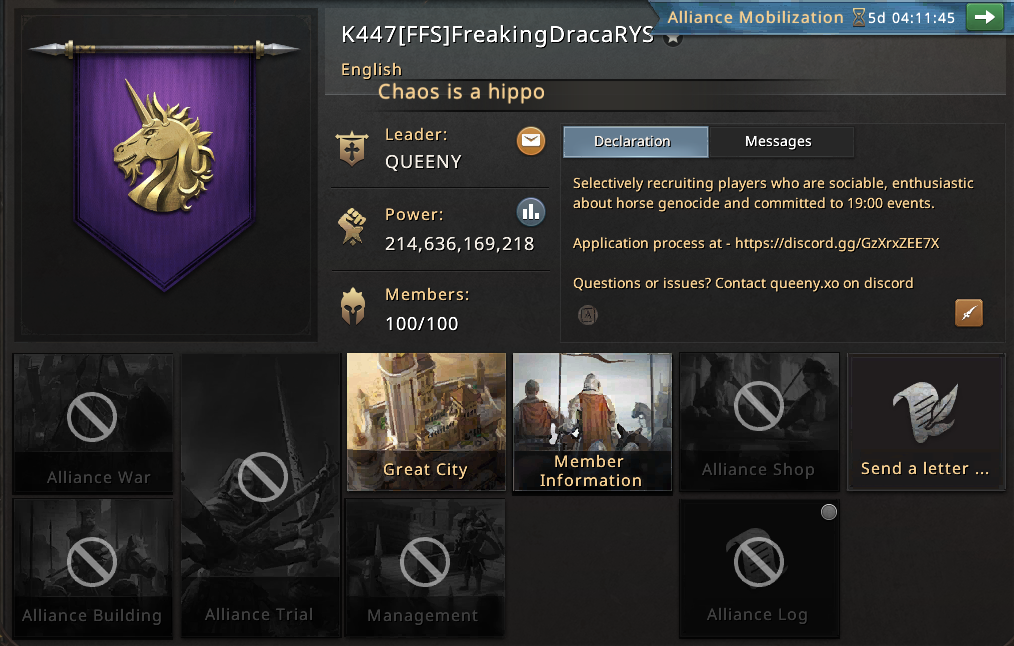The width and height of the screenshot is (1014, 646).
Task: Click the helmet Members icon
Action: click(x=353, y=306)
